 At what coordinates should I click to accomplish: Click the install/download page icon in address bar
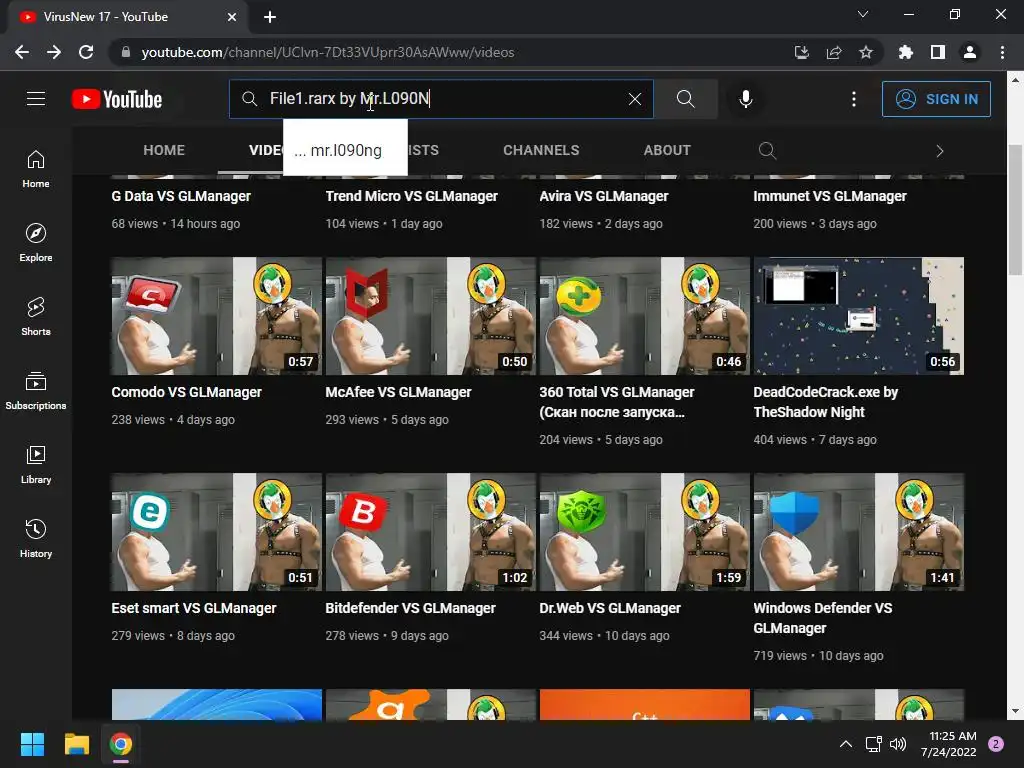pos(802,52)
